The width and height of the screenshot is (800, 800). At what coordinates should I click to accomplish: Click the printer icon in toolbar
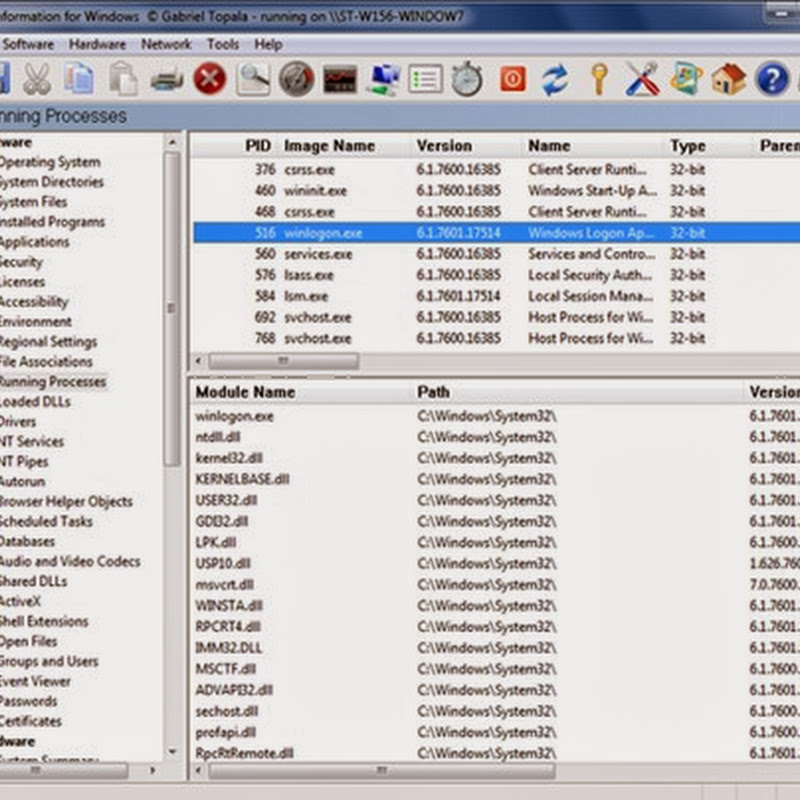point(166,78)
